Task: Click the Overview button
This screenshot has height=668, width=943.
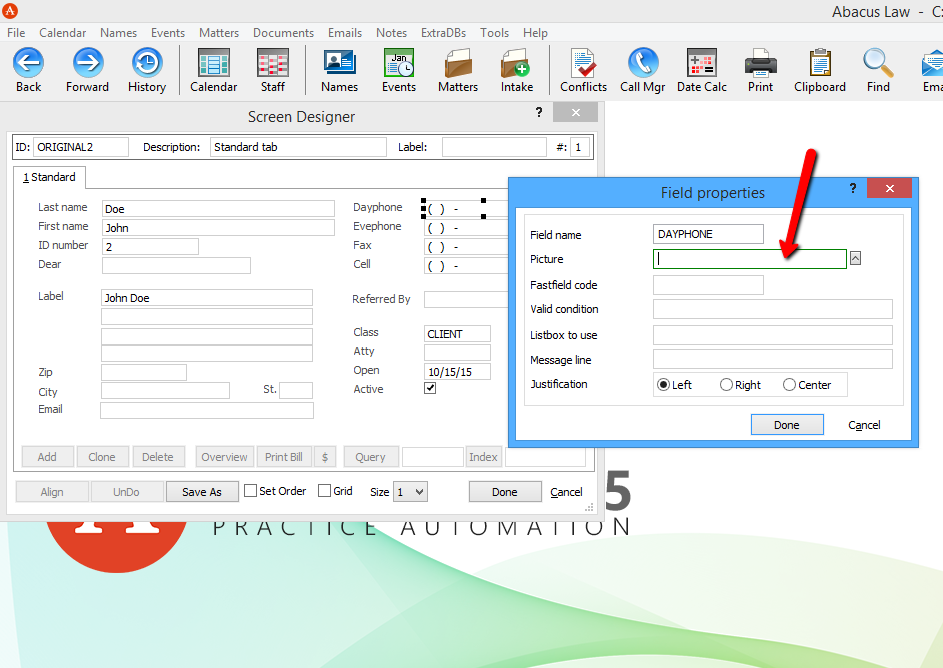Action: [x=224, y=457]
